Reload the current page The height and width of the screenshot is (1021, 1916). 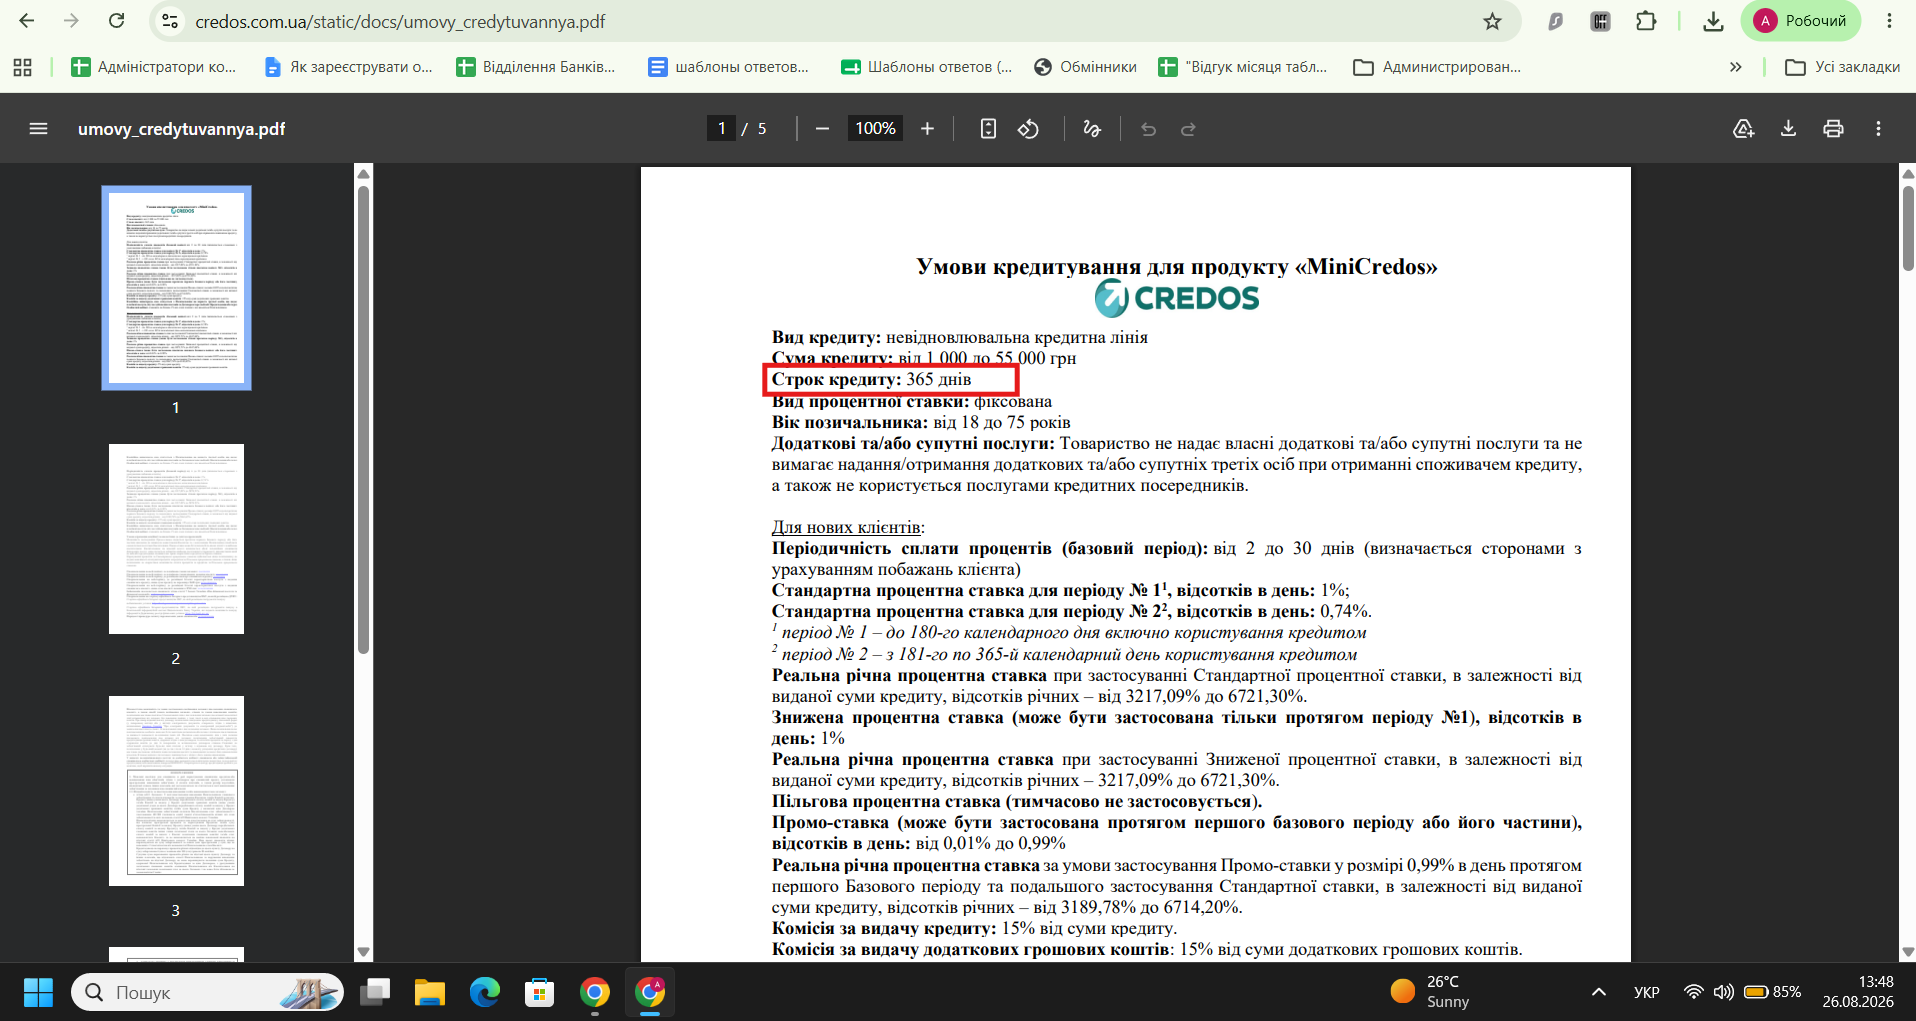pyautogui.click(x=117, y=21)
